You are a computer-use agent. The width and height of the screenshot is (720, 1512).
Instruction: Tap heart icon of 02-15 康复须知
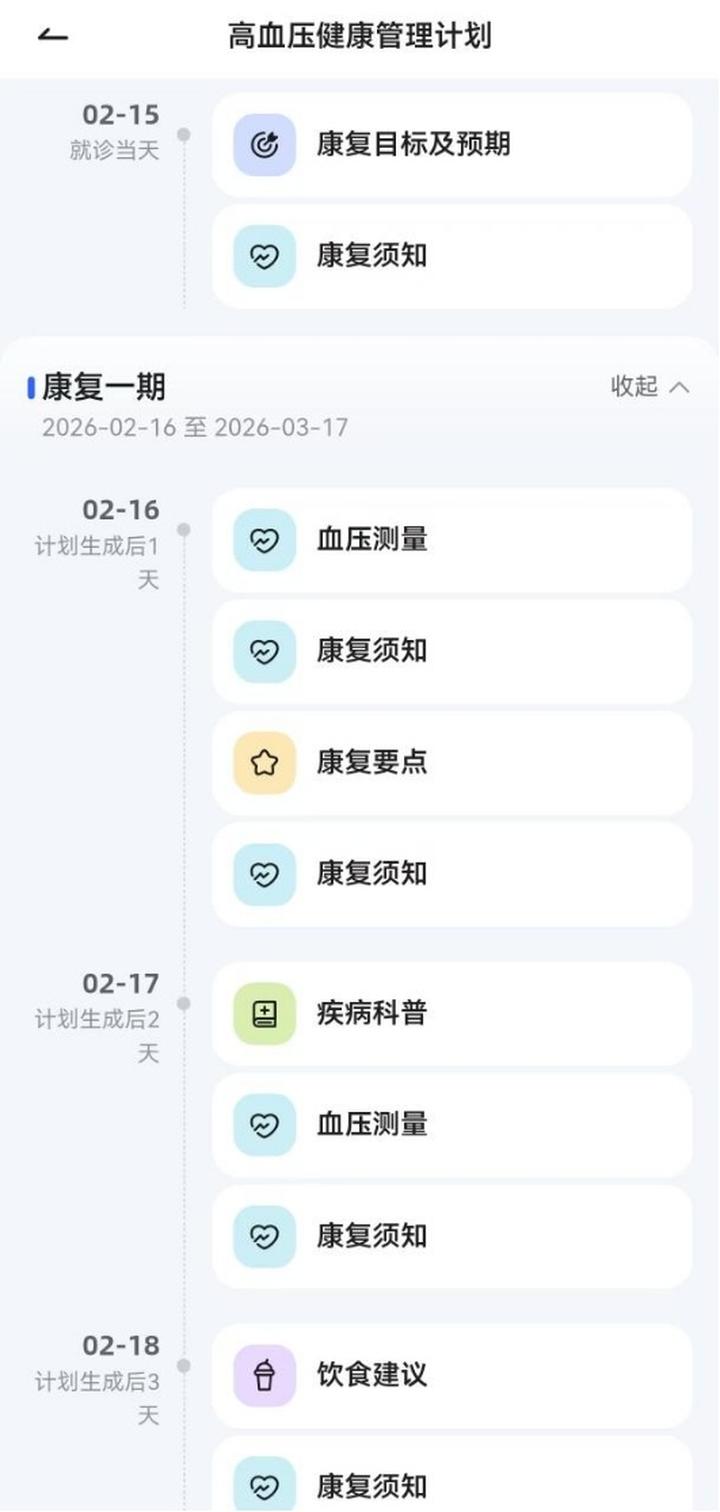tap(264, 256)
